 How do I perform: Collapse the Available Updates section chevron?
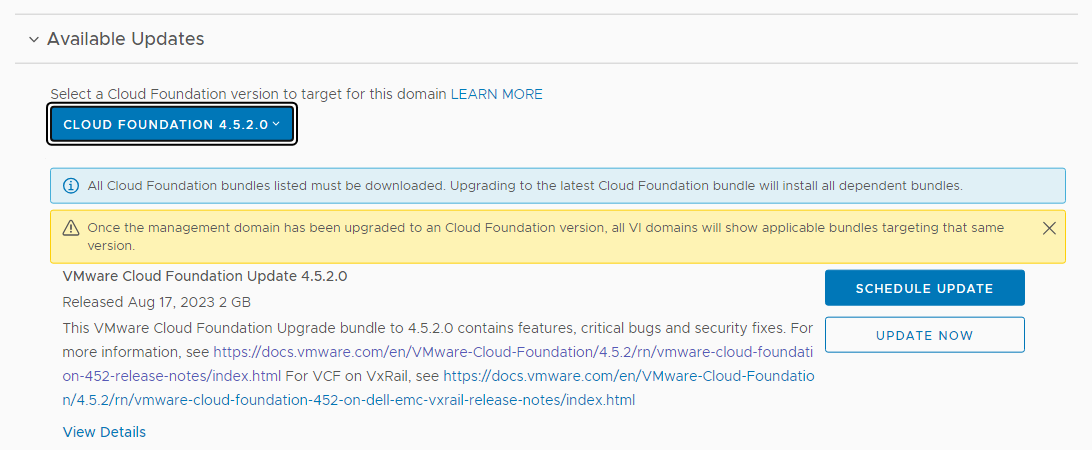[x=34, y=40]
